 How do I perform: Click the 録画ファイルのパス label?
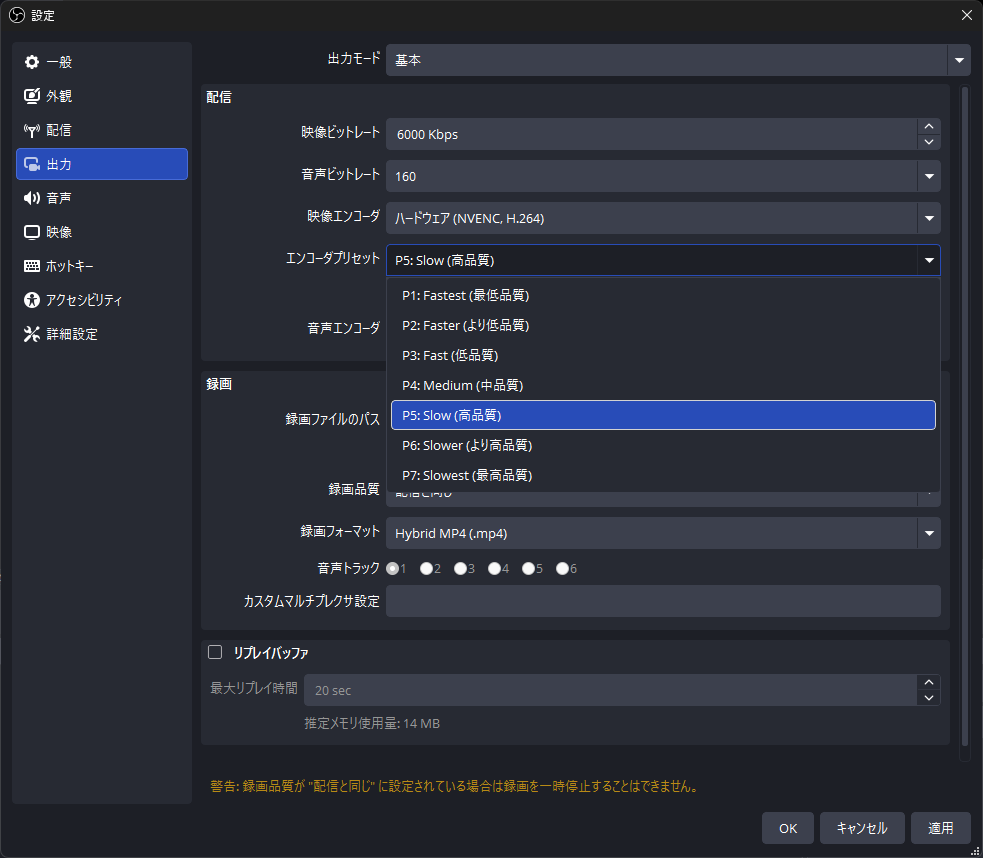click(333, 419)
